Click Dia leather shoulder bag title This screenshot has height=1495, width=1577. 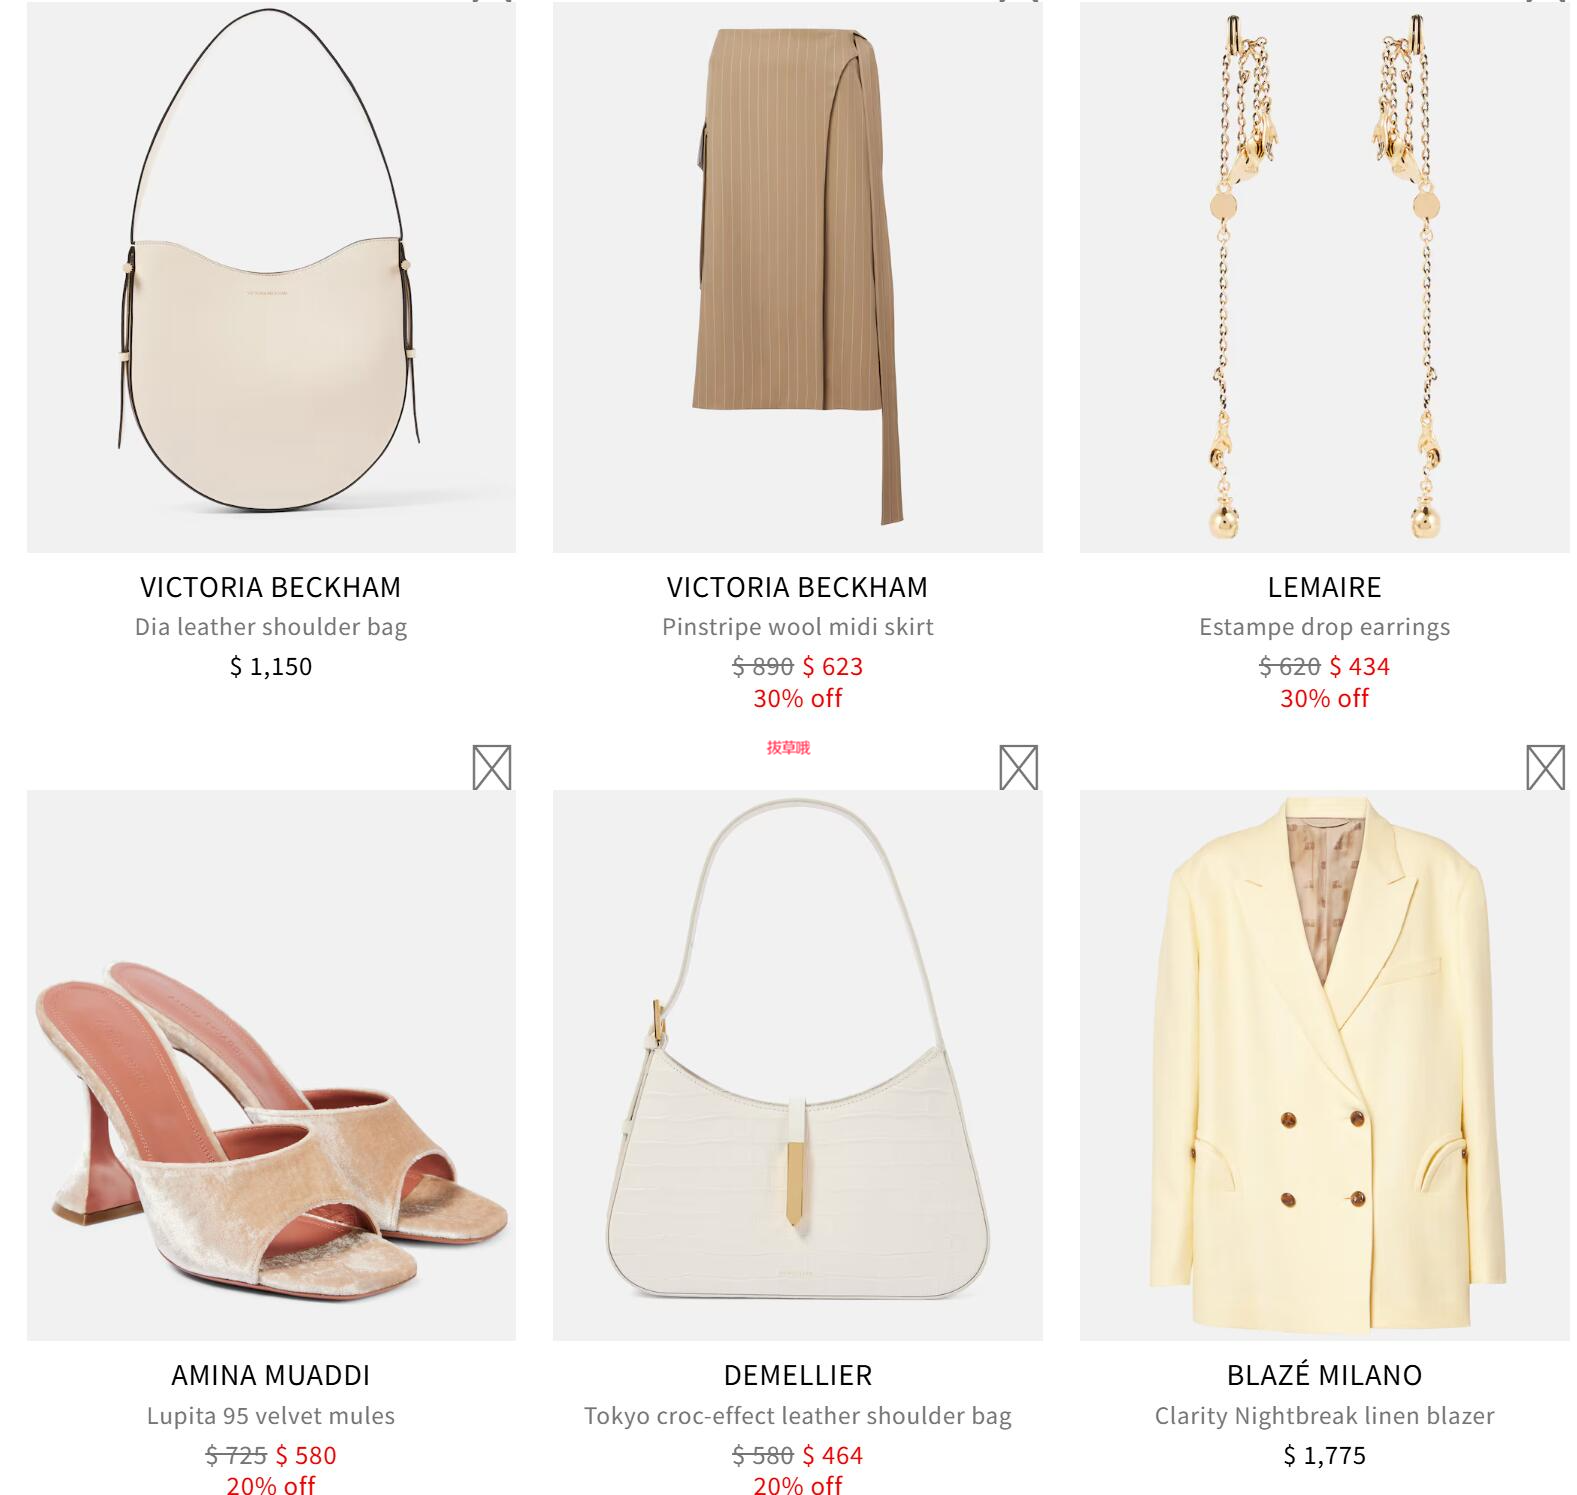(x=271, y=627)
